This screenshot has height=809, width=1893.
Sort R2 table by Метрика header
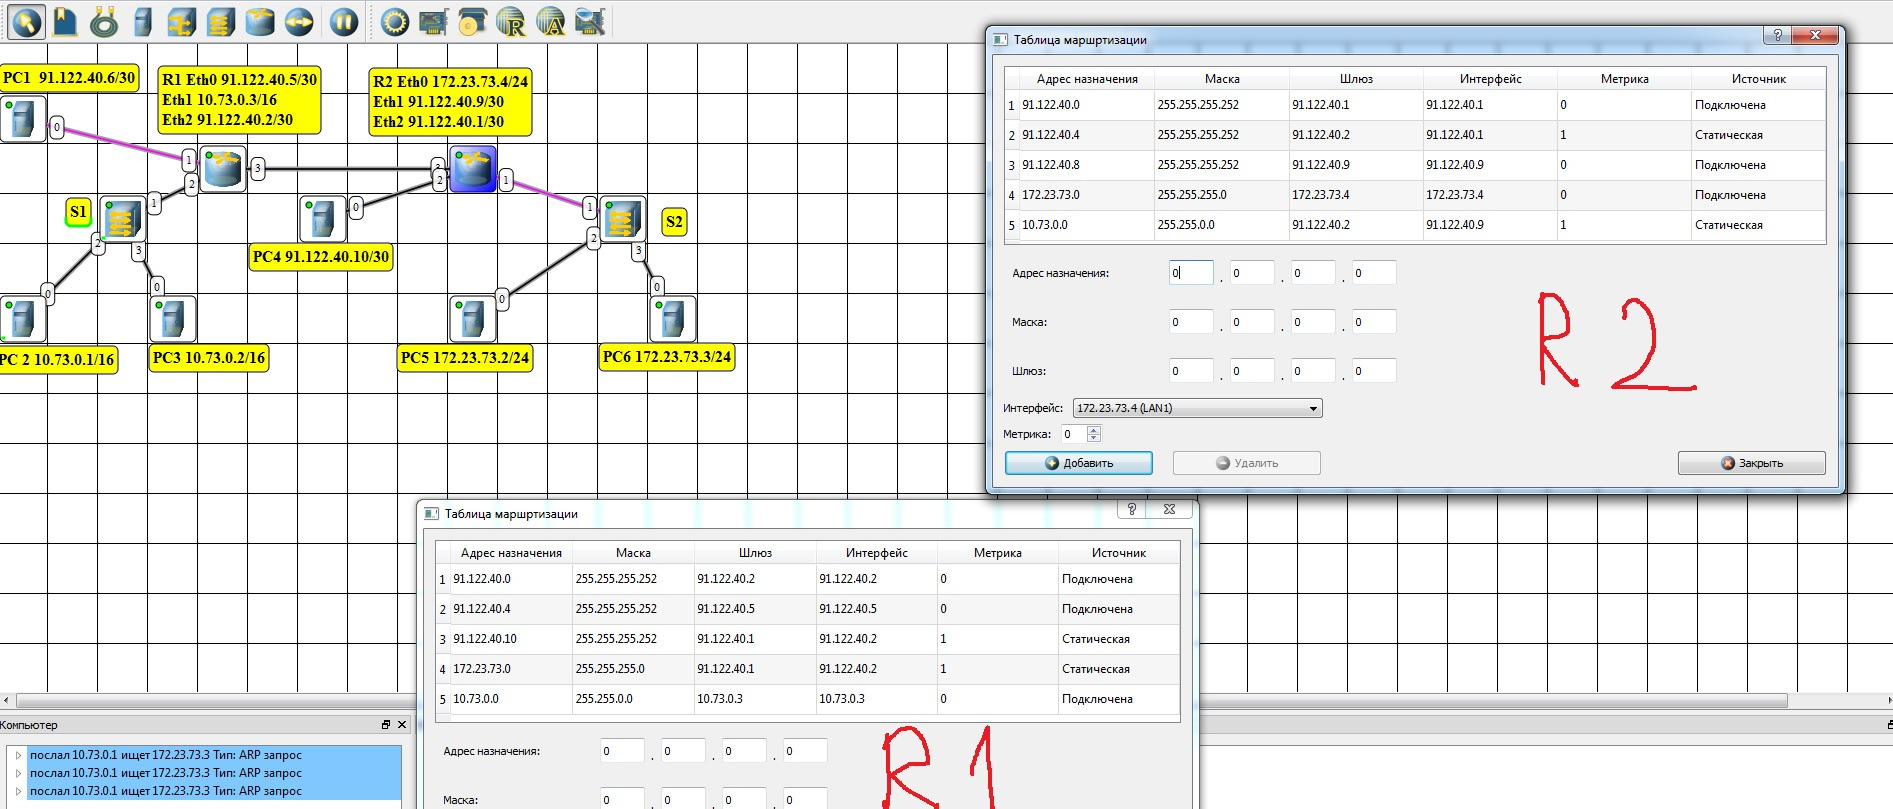(x=1624, y=79)
